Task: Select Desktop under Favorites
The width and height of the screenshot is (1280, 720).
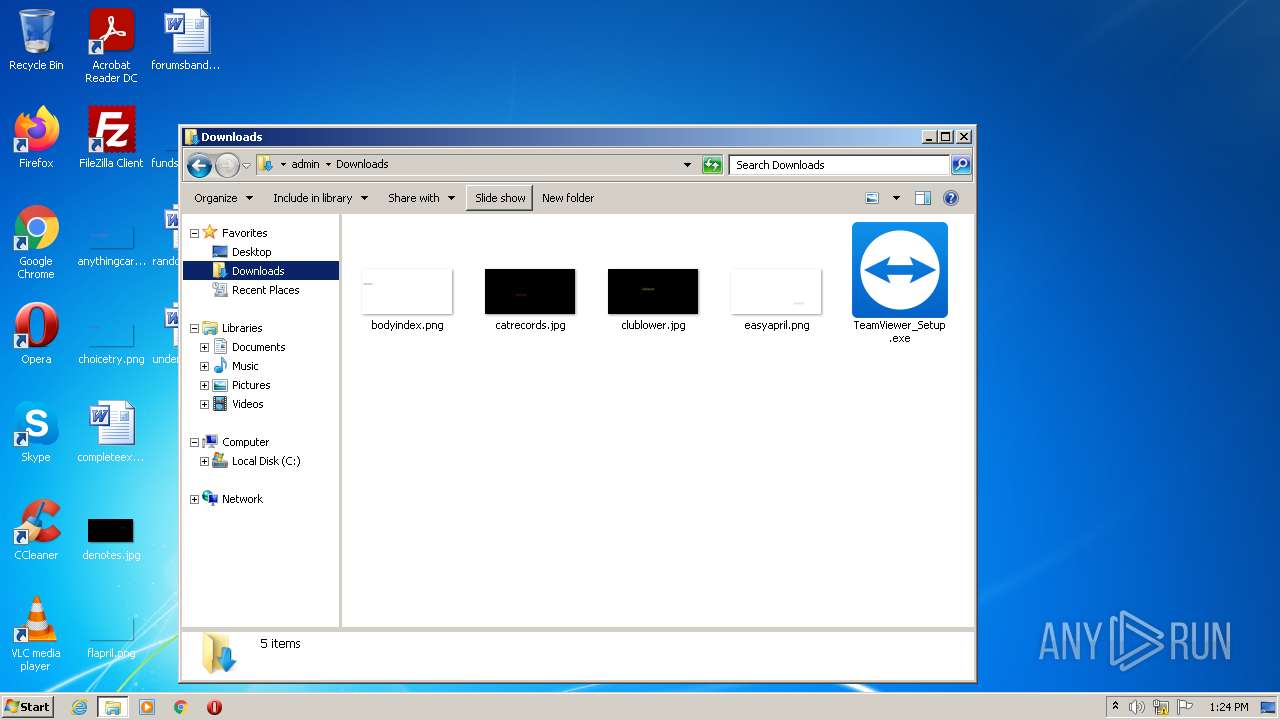Action: click(251, 252)
